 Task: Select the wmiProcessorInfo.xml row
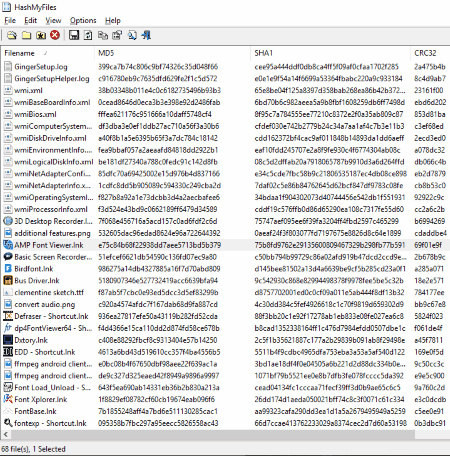pyautogui.click(x=225, y=209)
